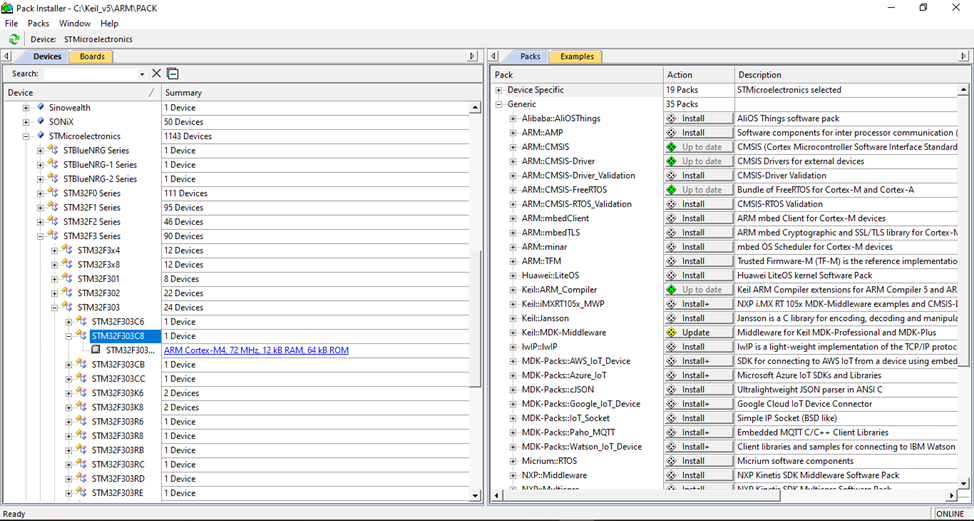Install the Alibaba::AliOSThings pack

click(x=699, y=119)
